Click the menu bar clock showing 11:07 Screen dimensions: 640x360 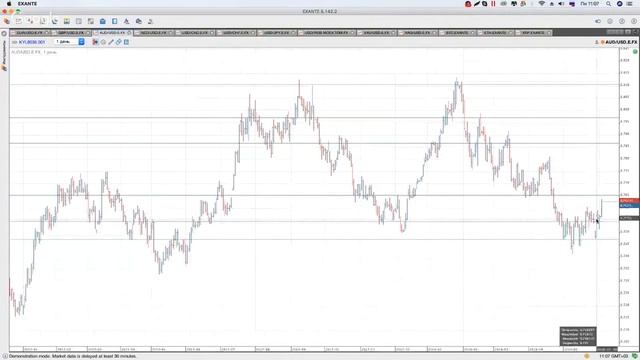click(590, 4)
